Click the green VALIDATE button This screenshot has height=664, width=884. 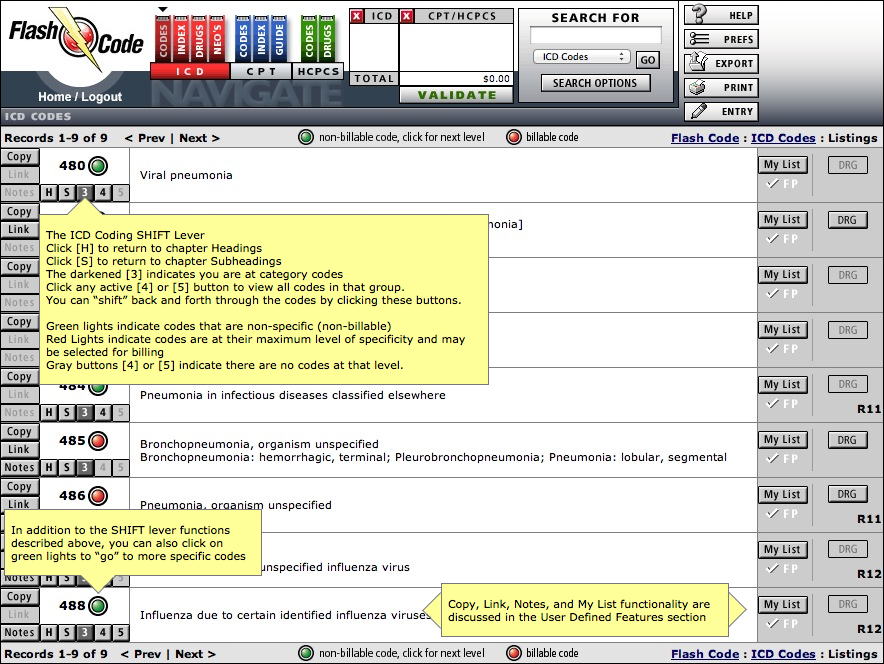[457, 95]
